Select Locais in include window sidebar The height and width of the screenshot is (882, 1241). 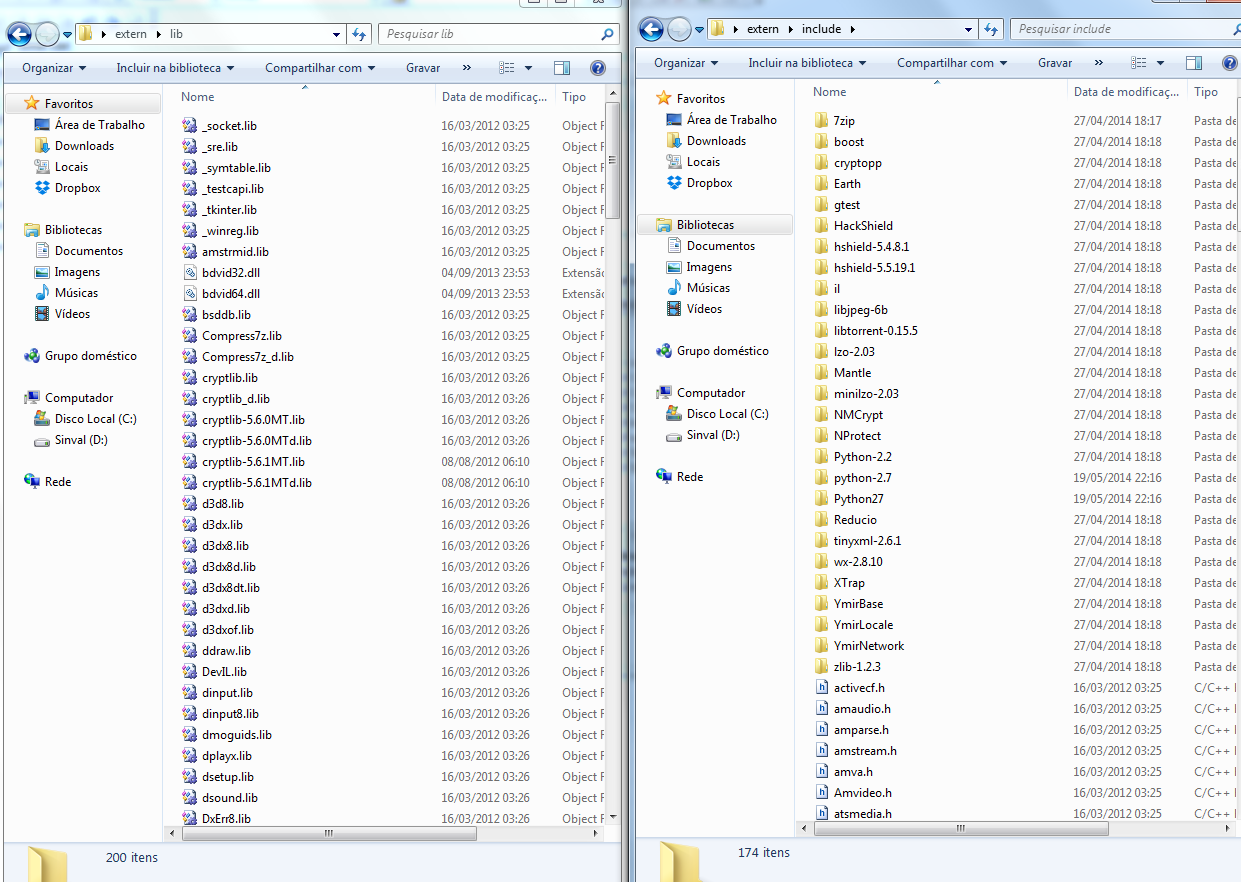pyautogui.click(x=703, y=162)
